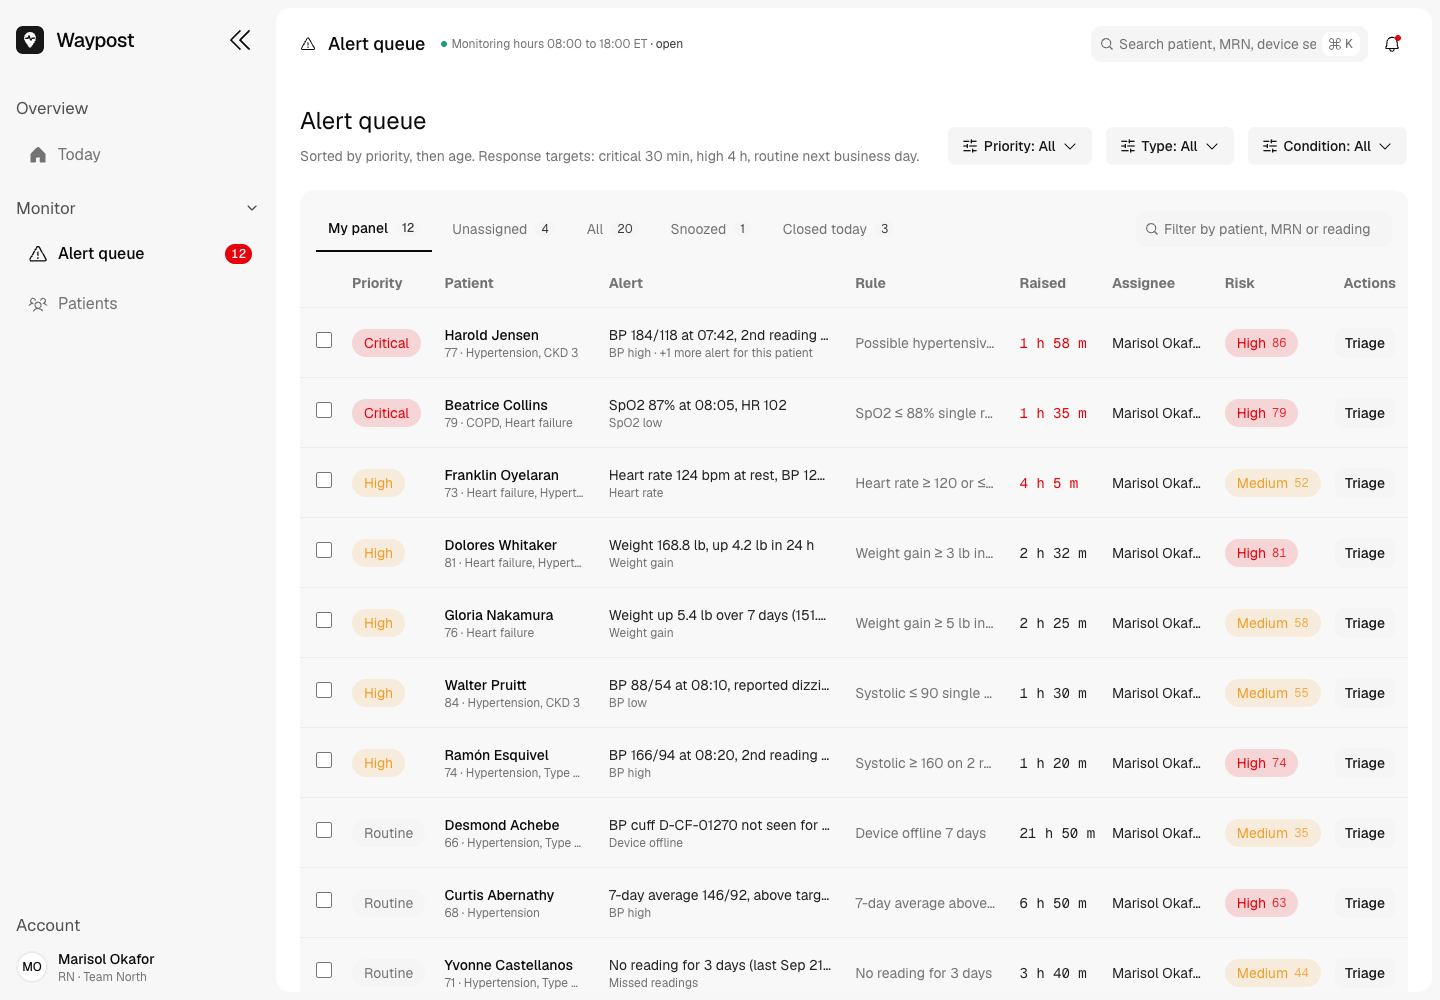Click the filter sliders icon on Priority

click(x=970, y=146)
